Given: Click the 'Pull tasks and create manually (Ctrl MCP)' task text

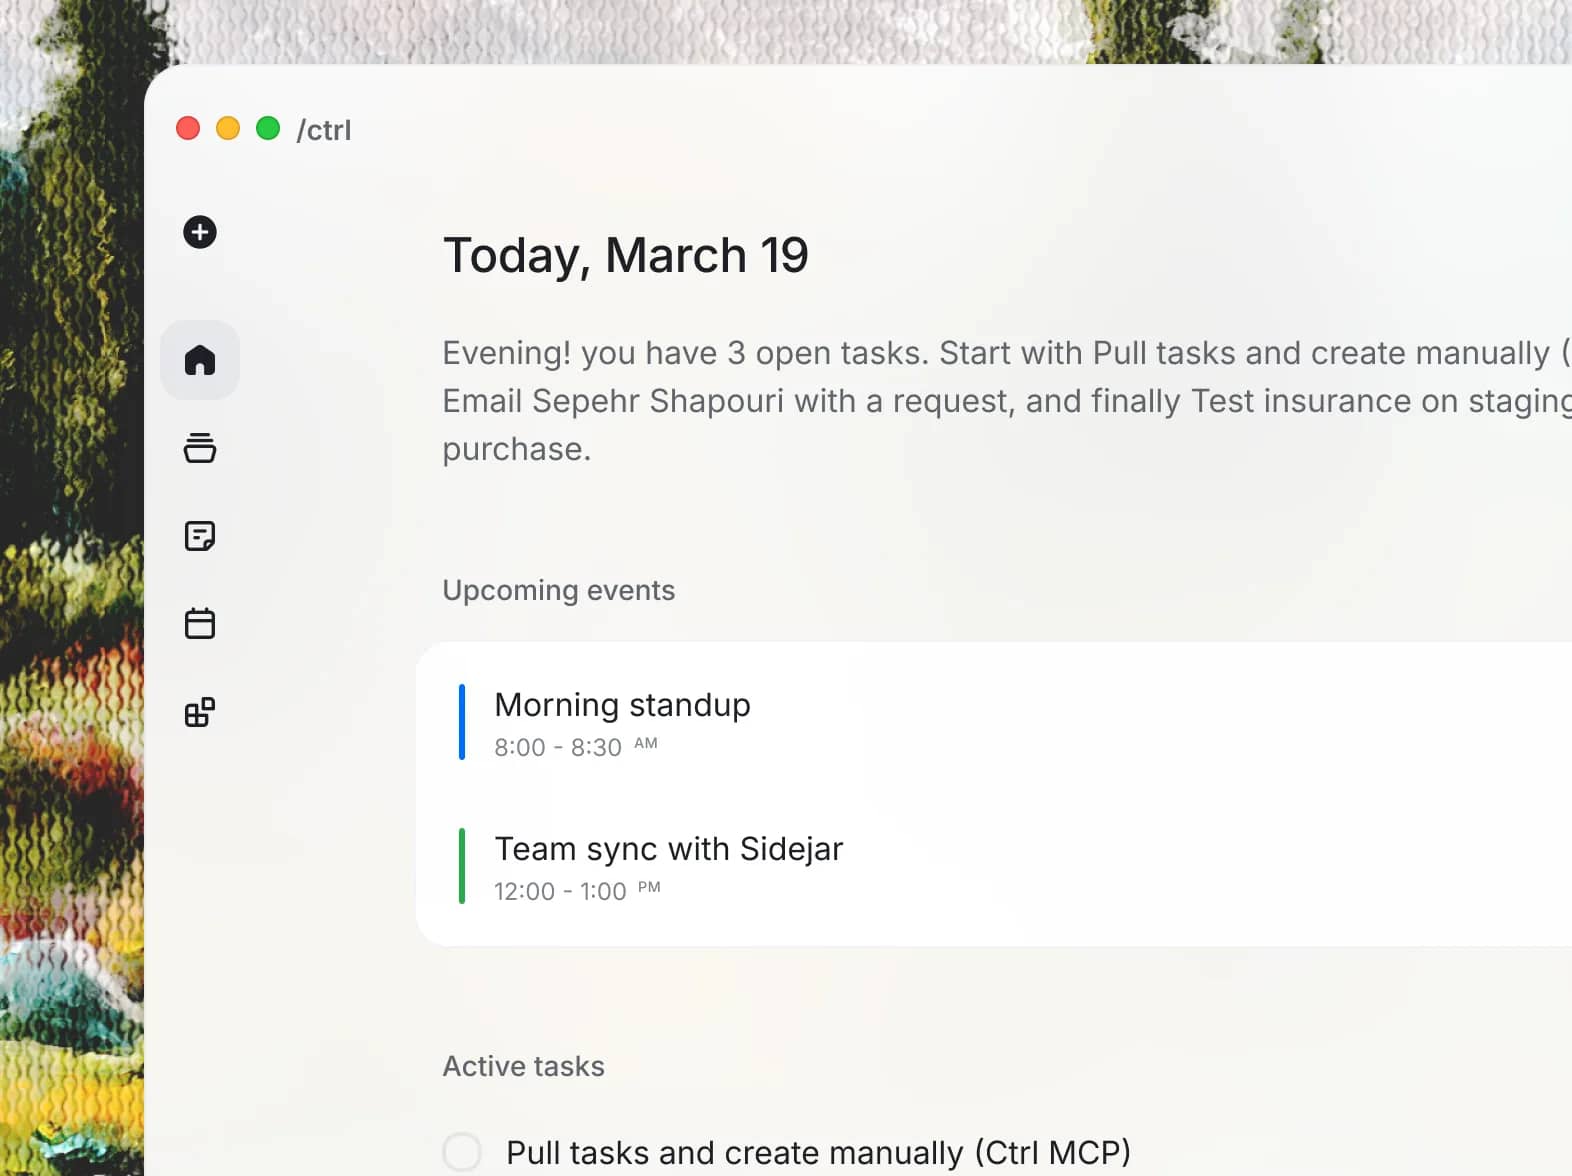Looking at the screenshot, I should coord(818,1152).
